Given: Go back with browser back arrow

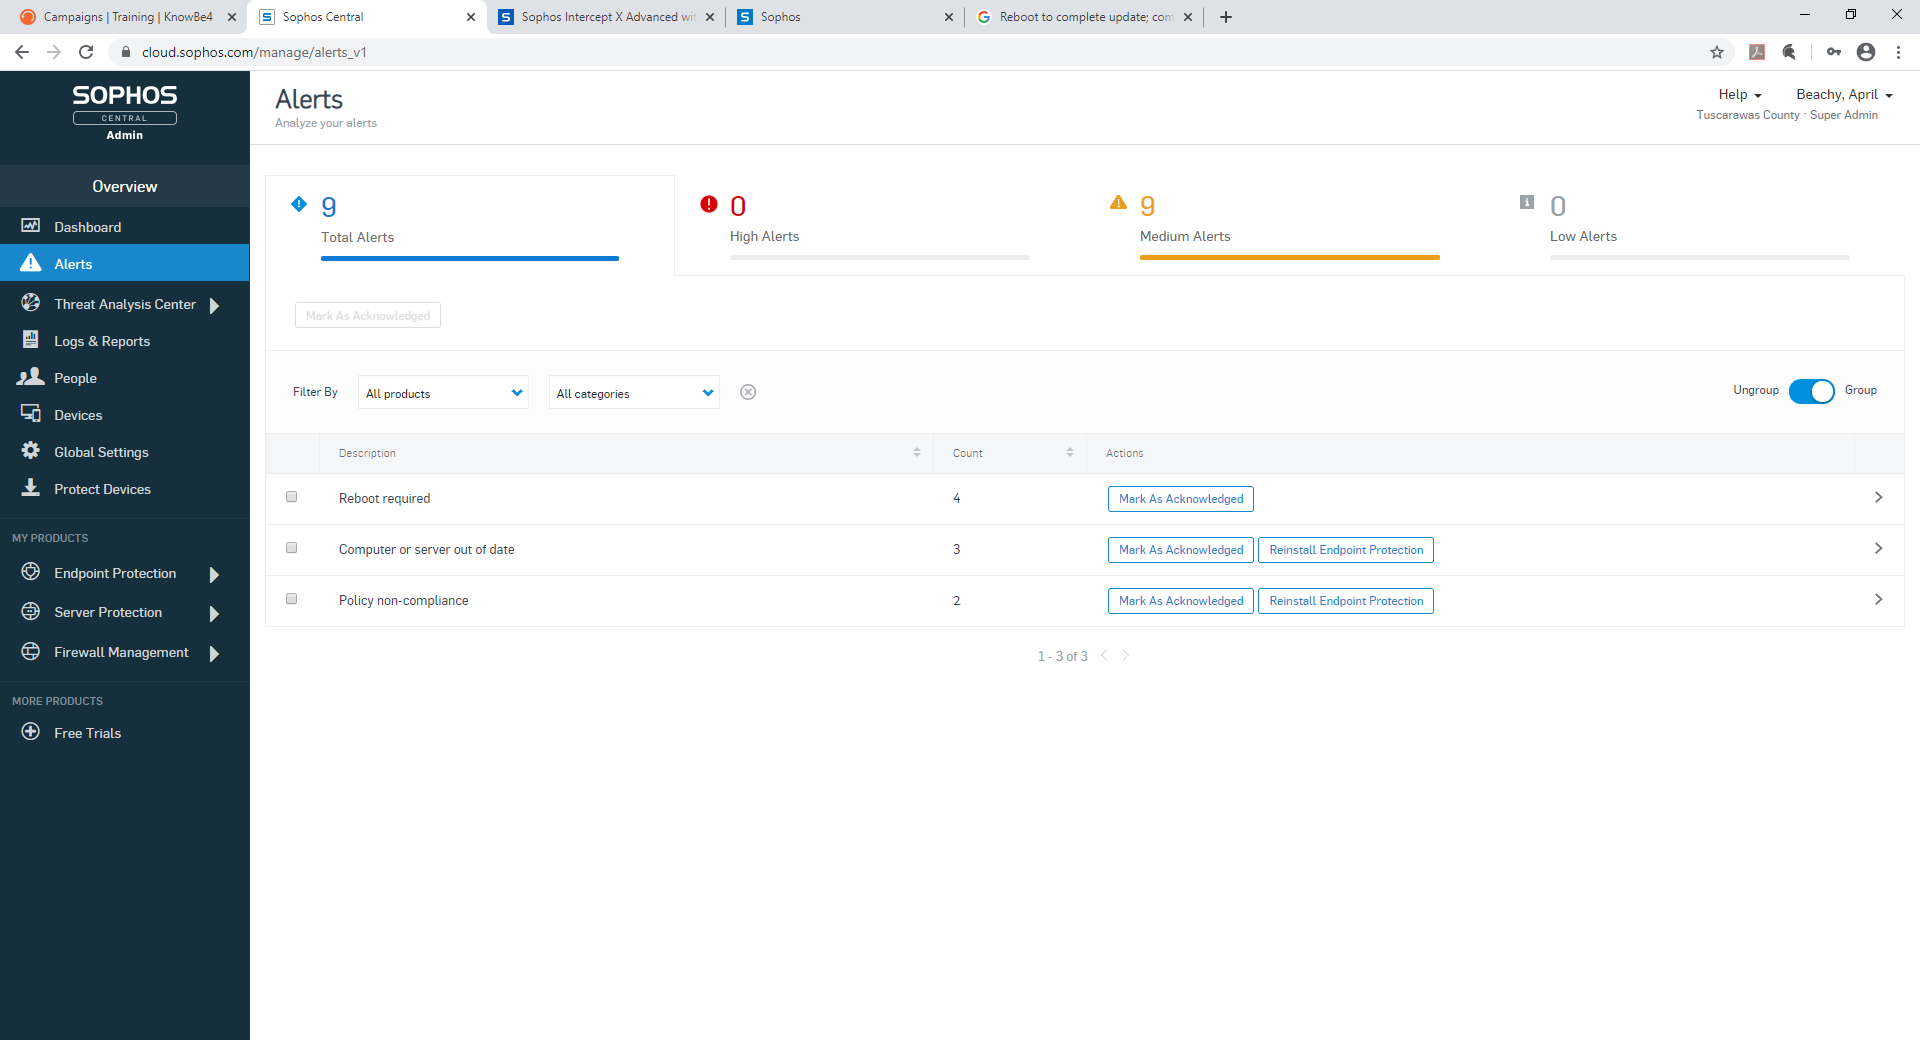Looking at the screenshot, I should 22,52.
